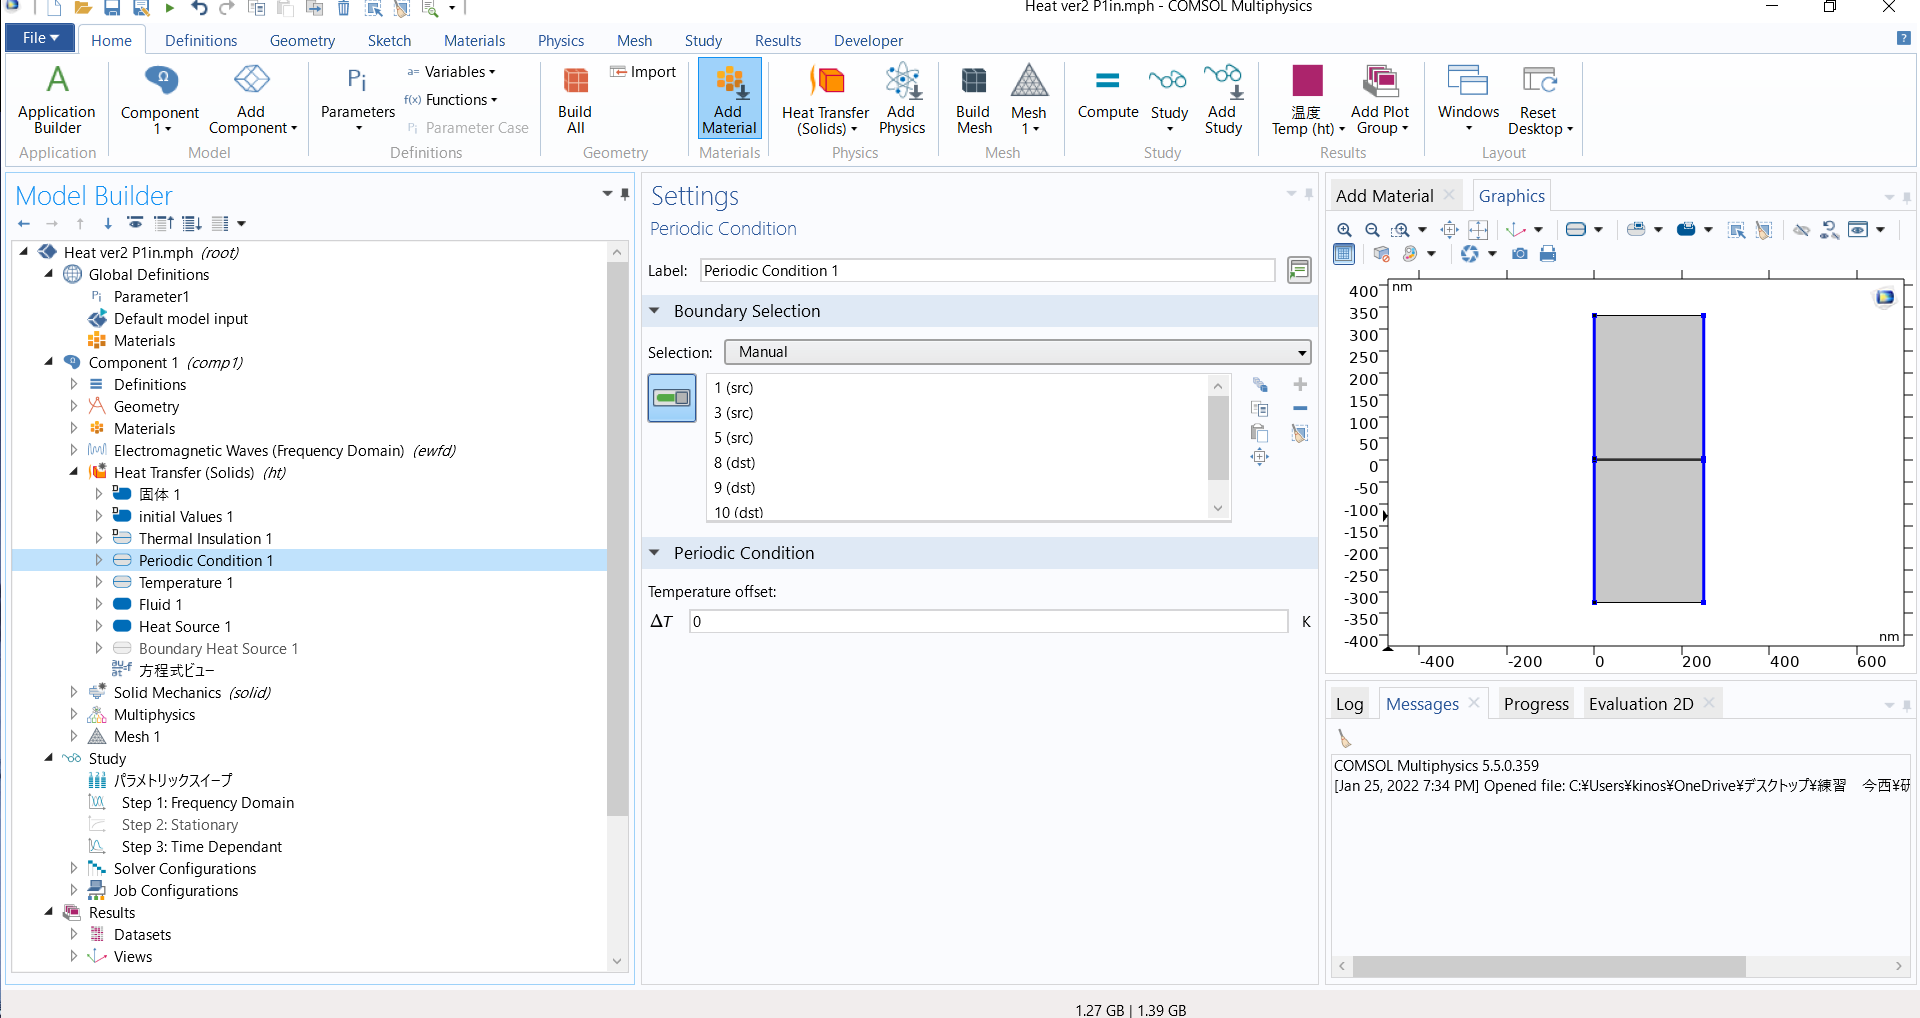Open the Functions dropdown in ribbon
The height and width of the screenshot is (1018, 1920).
(451, 100)
